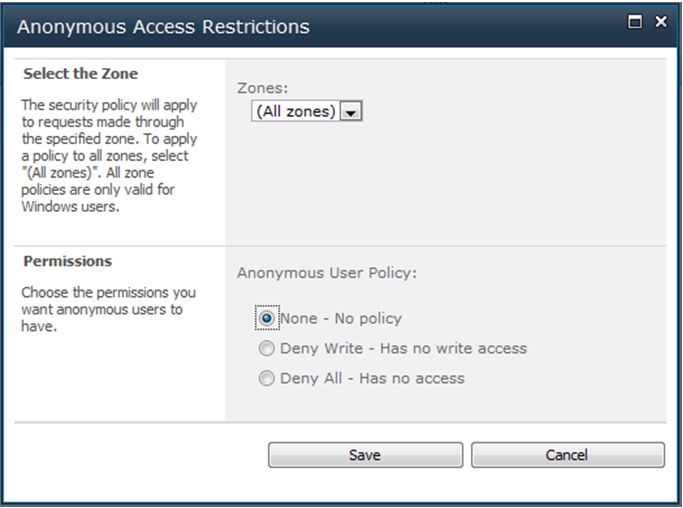The height and width of the screenshot is (508, 683).
Task: Click the 'Permissions' section heading
Action: tap(68, 261)
